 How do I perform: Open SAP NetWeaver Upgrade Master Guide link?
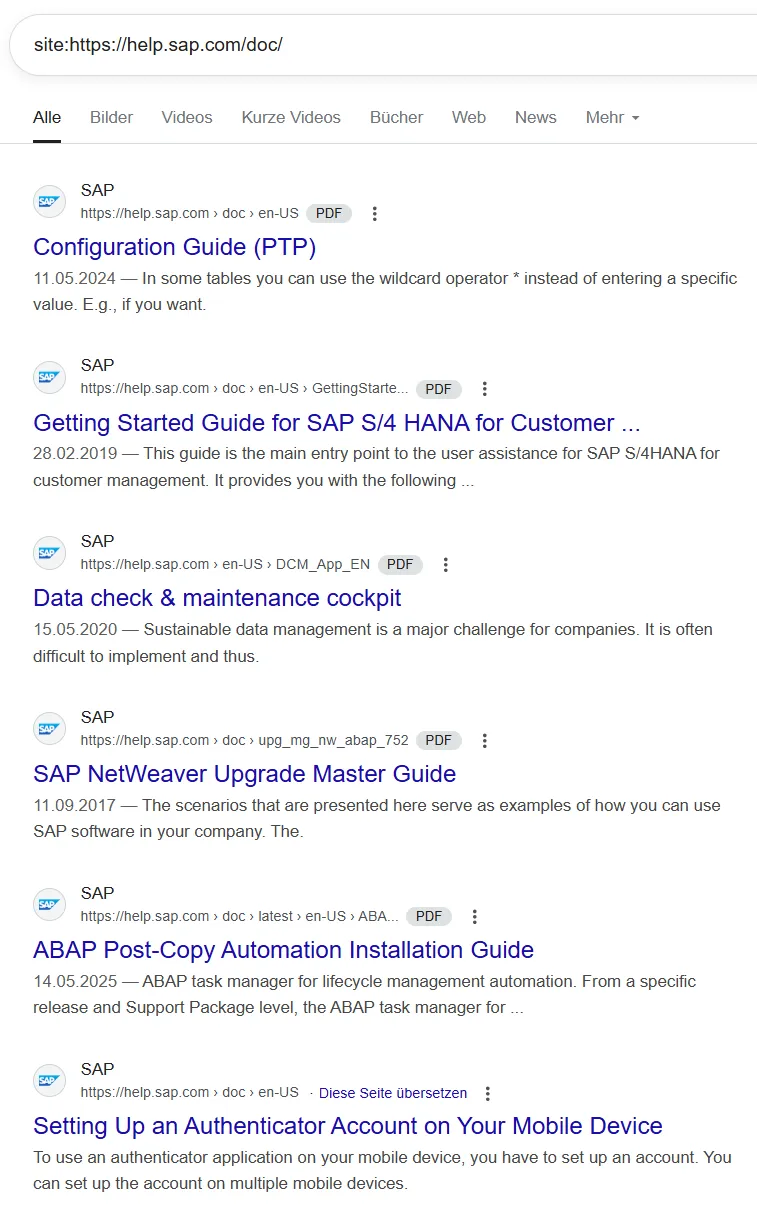(x=244, y=774)
